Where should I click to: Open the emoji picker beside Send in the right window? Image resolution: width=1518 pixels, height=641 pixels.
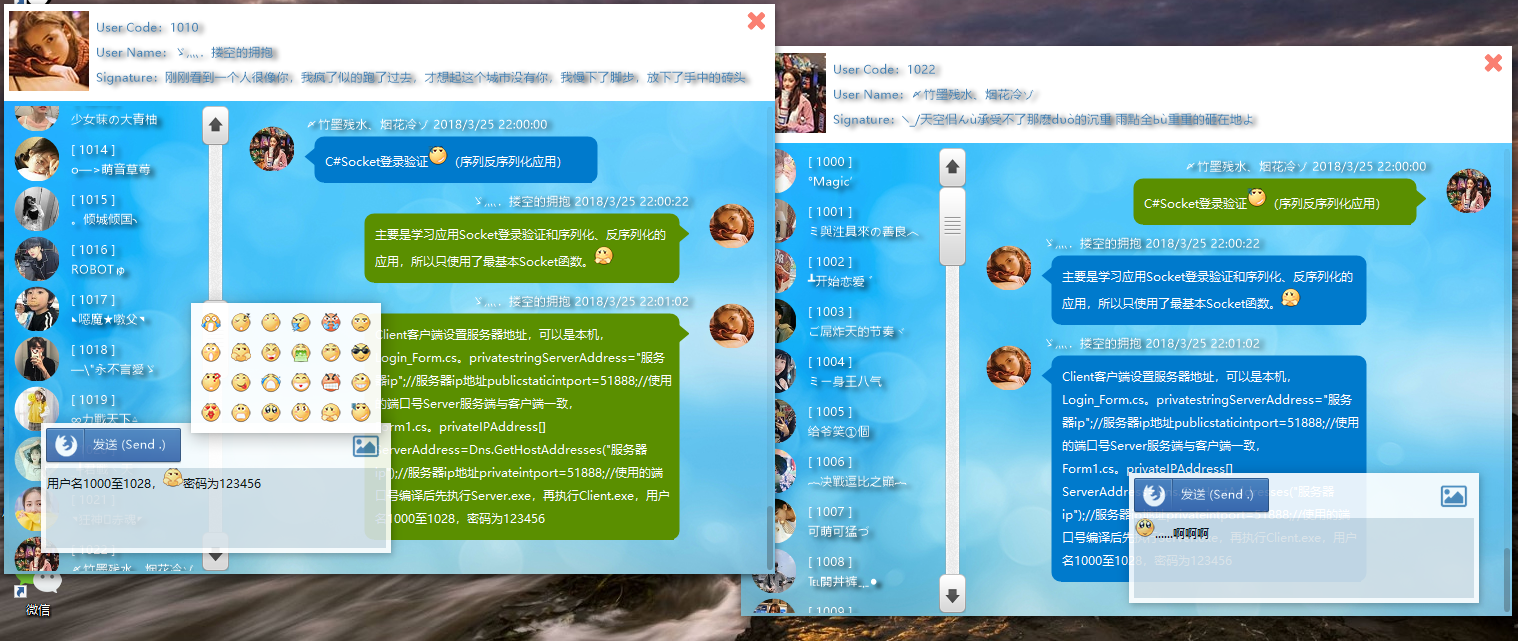point(1153,494)
